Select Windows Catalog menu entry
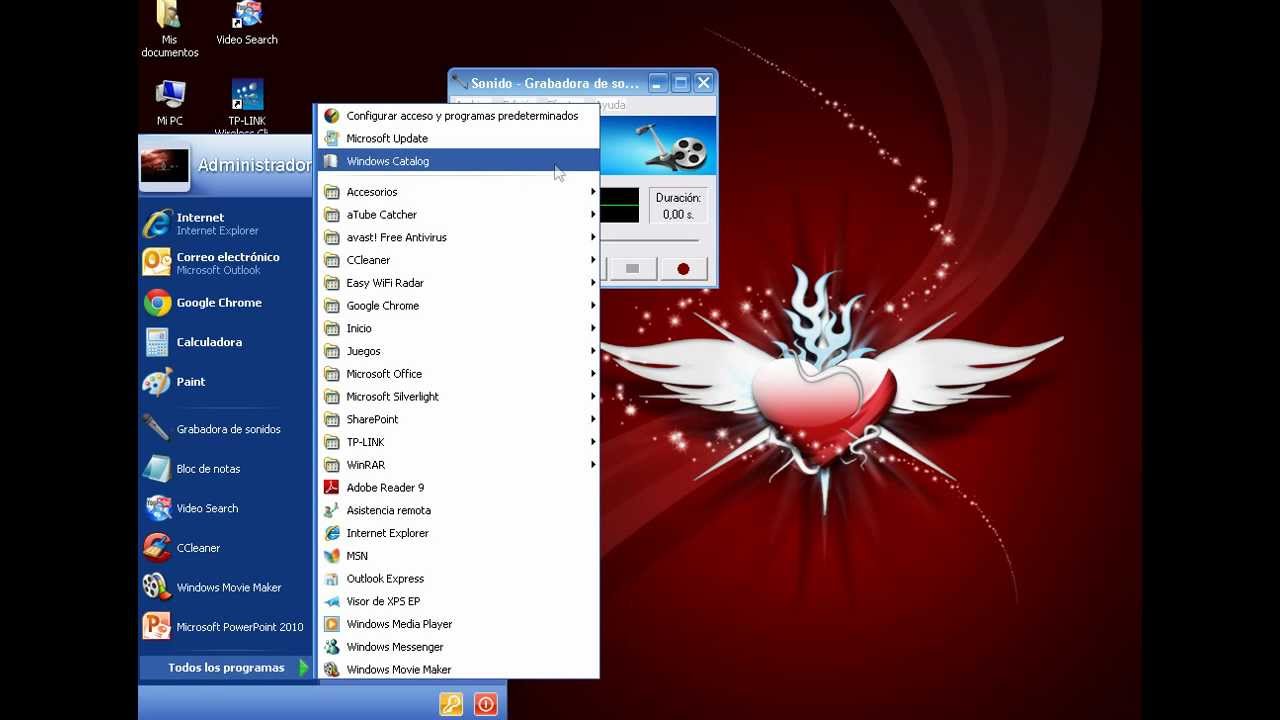The image size is (1280, 720). click(458, 161)
